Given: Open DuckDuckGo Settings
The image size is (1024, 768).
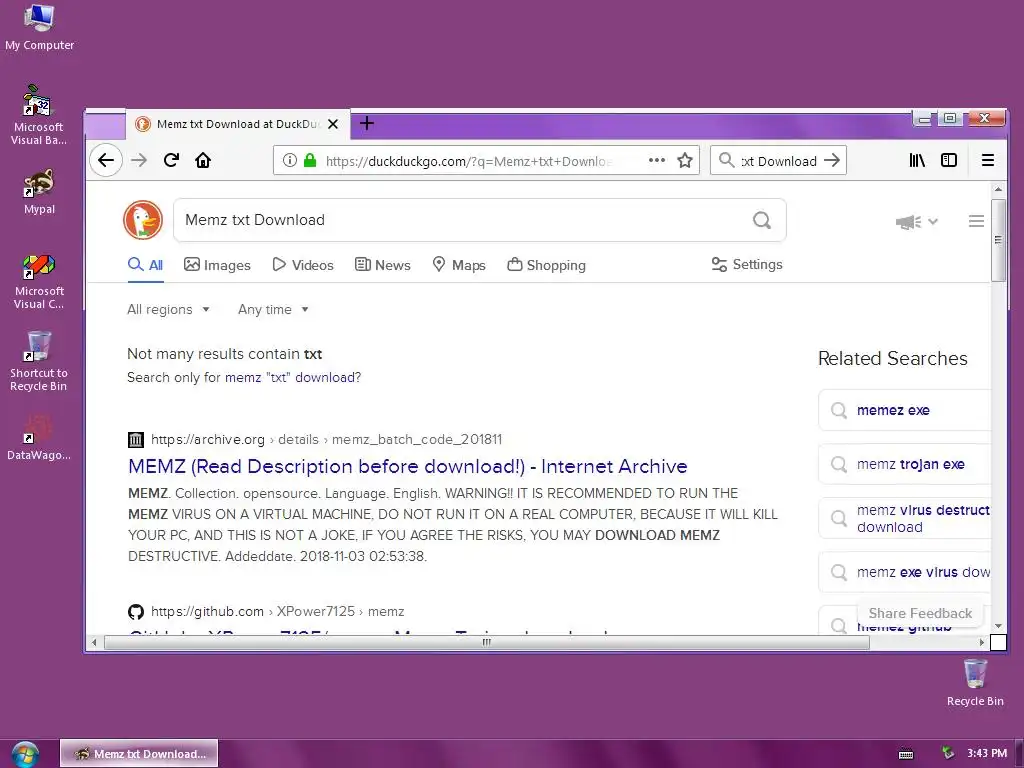Looking at the screenshot, I should 747,264.
